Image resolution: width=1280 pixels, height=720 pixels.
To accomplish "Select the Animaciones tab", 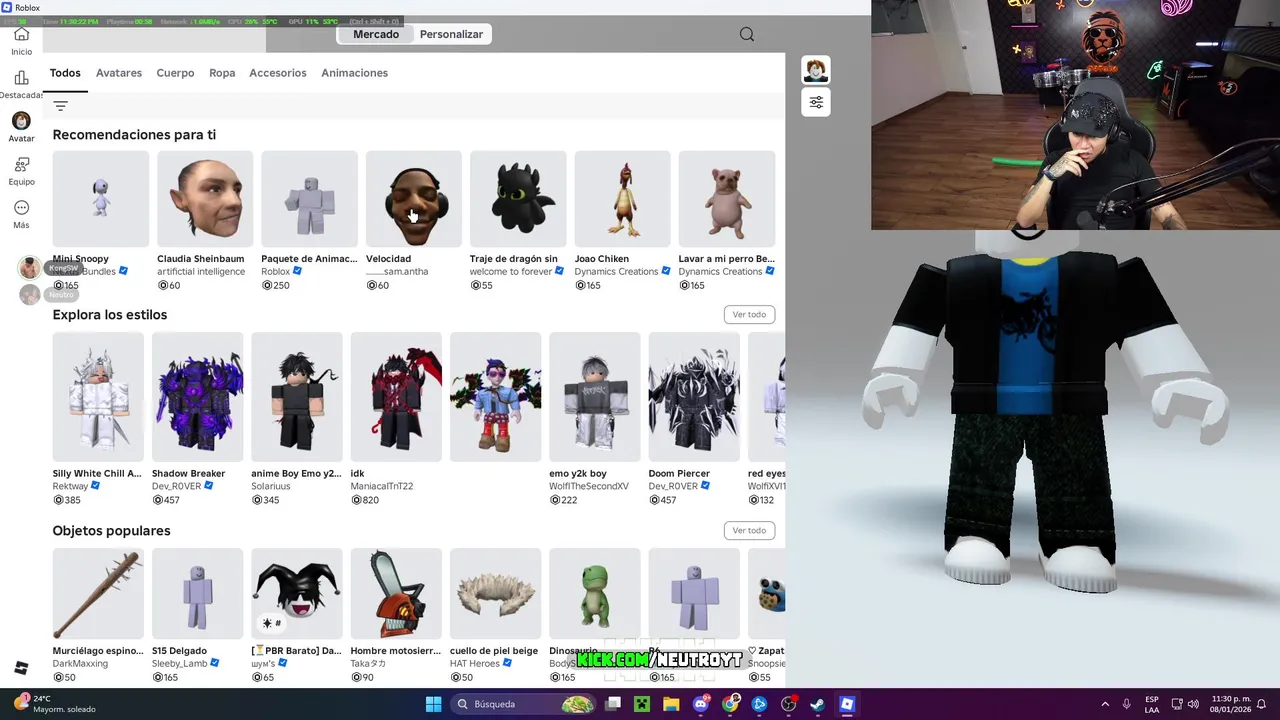I will (x=354, y=73).
